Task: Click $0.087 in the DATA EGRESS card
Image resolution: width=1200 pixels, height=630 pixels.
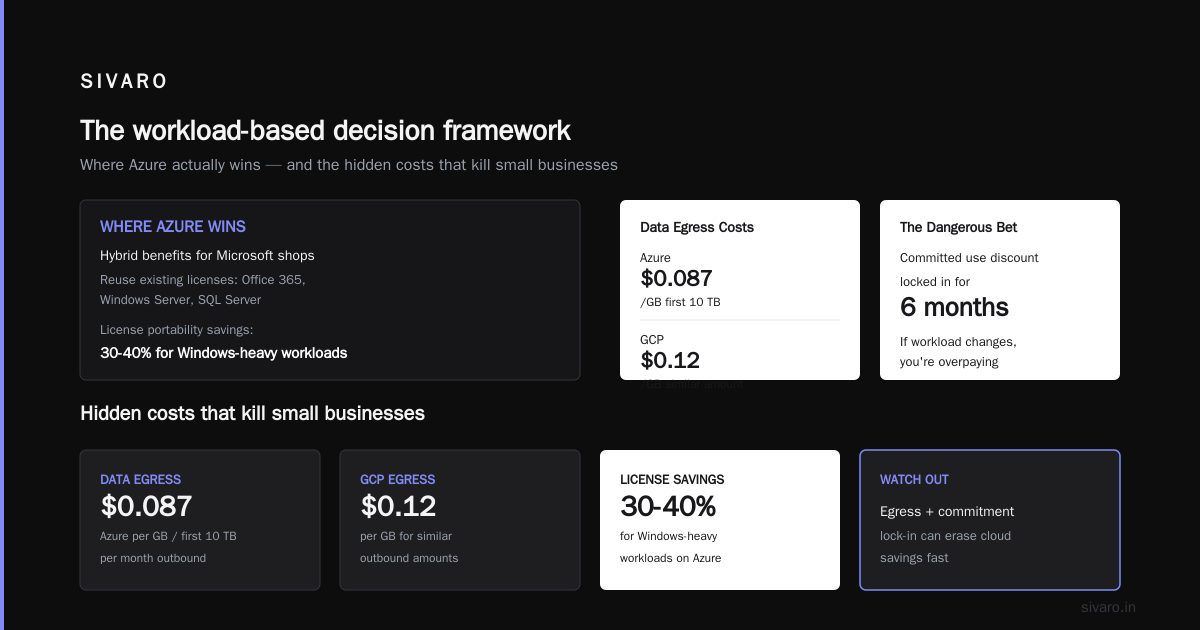Action: [146, 506]
